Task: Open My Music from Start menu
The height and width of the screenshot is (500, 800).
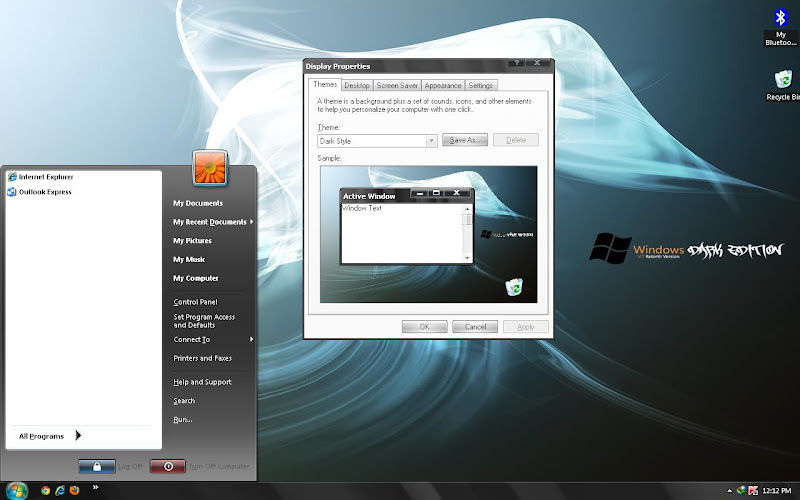Action: coord(189,260)
